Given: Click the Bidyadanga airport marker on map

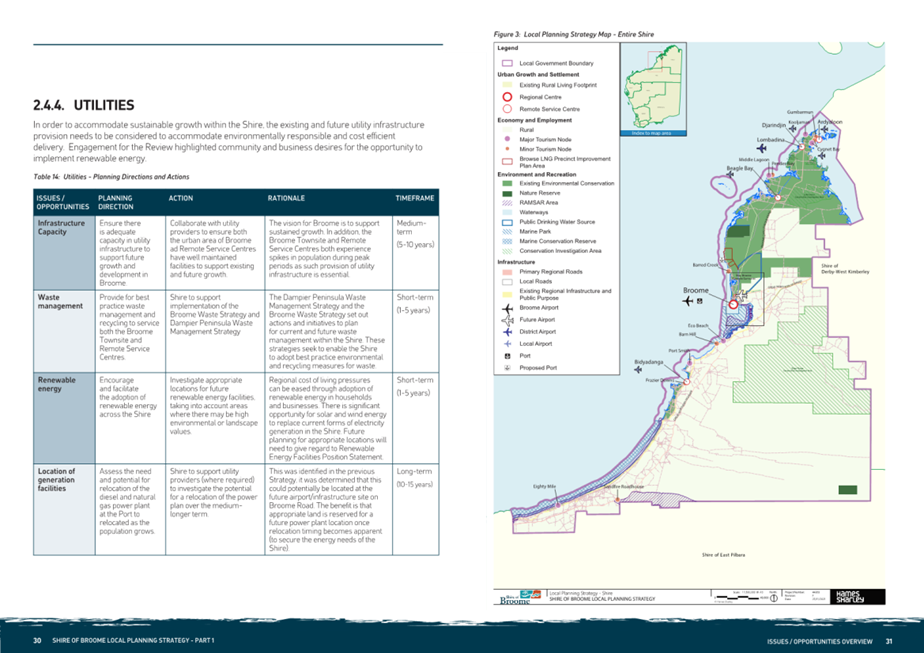Looking at the screenshot, I should pyautogui.click(x=638, y=370).
